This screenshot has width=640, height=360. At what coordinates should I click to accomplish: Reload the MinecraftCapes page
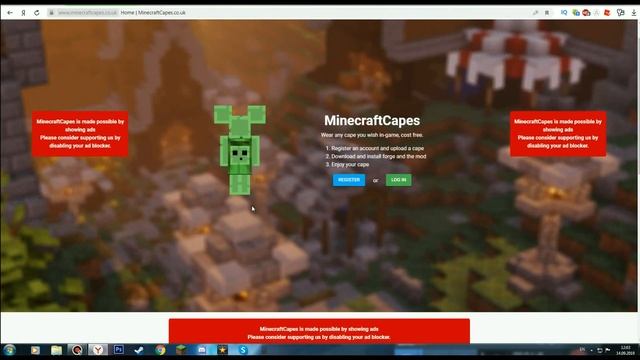point(37,13)
